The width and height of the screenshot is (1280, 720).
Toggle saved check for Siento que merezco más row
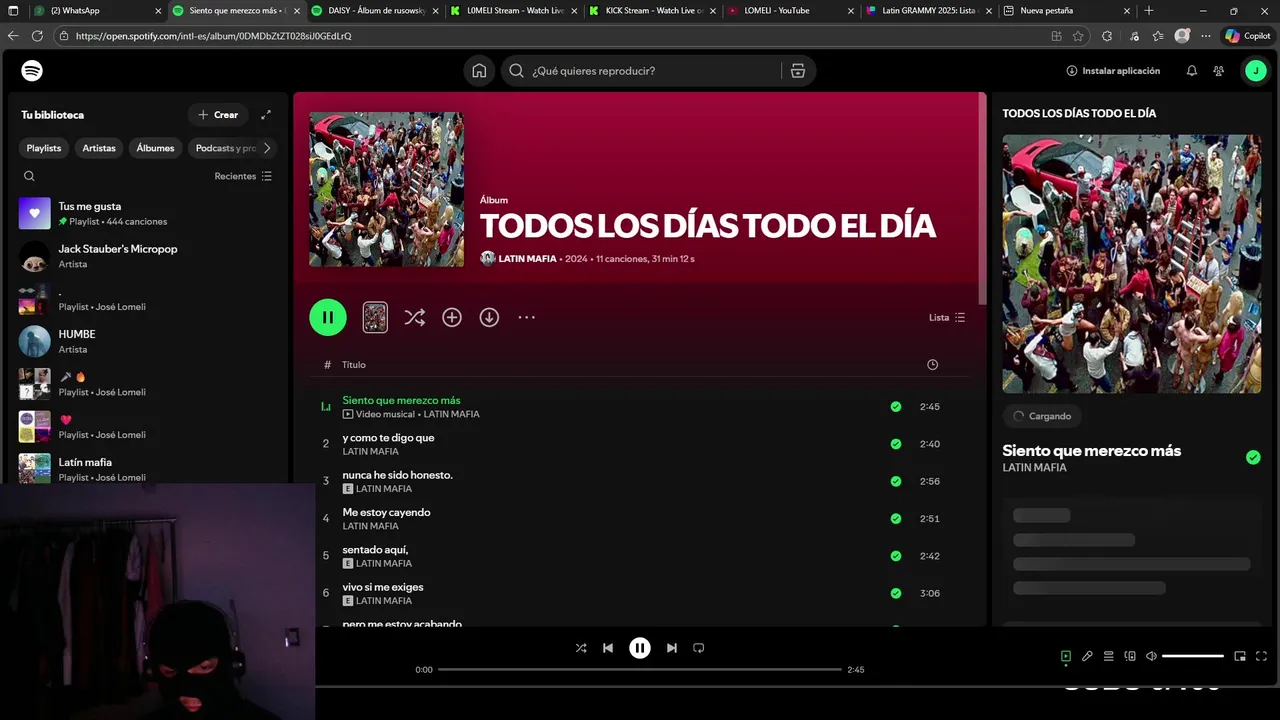pos(896,407)
